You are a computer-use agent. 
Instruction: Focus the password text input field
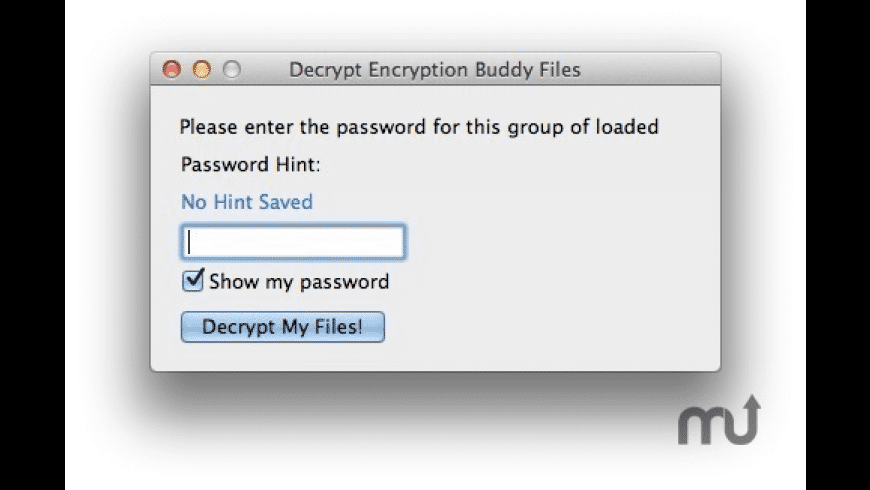(293, 242)
